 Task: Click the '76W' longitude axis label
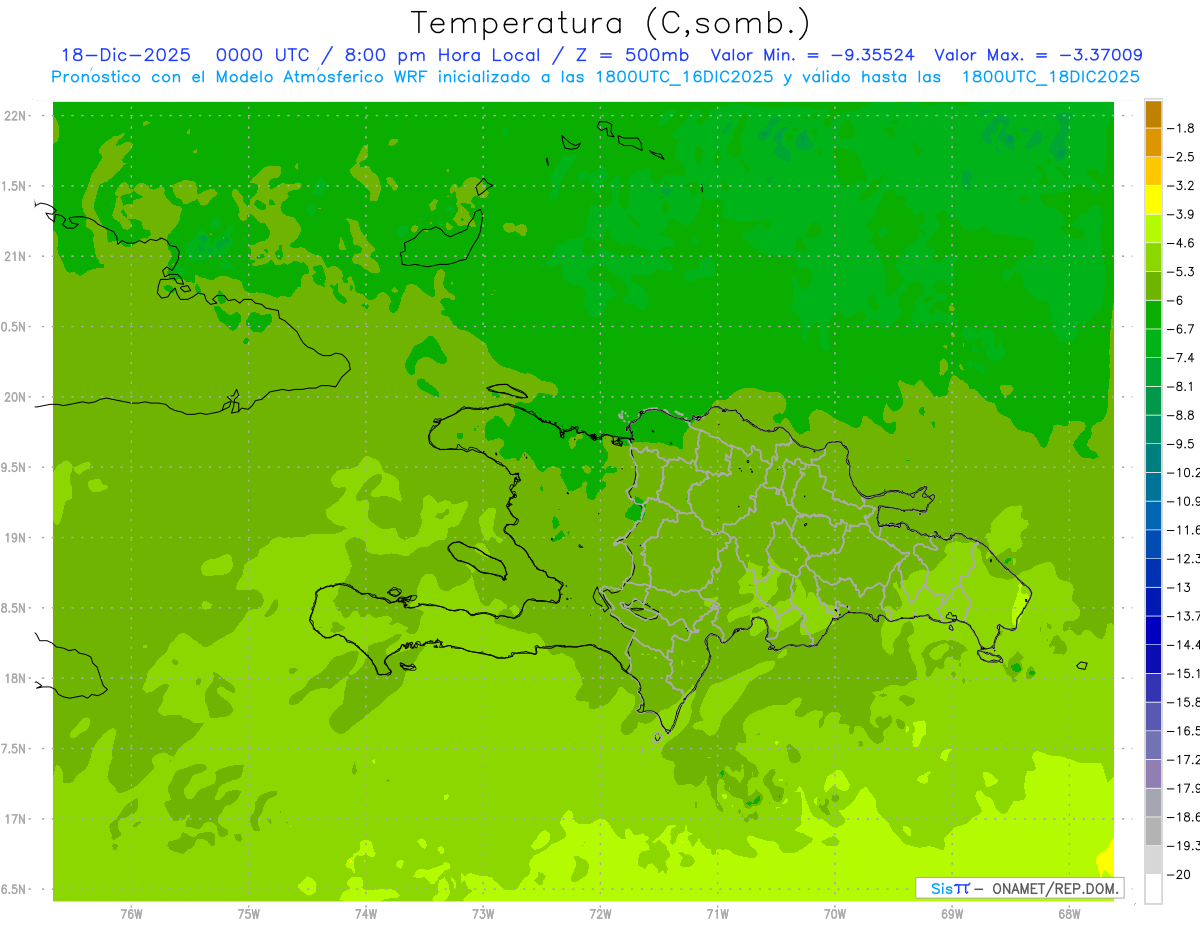click(131, 914)
